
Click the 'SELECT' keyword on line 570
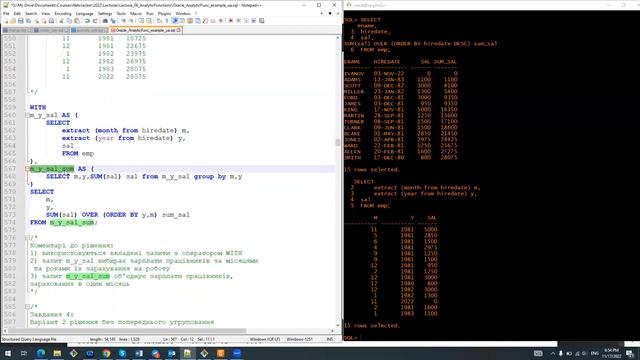click(x=42, y=192)
